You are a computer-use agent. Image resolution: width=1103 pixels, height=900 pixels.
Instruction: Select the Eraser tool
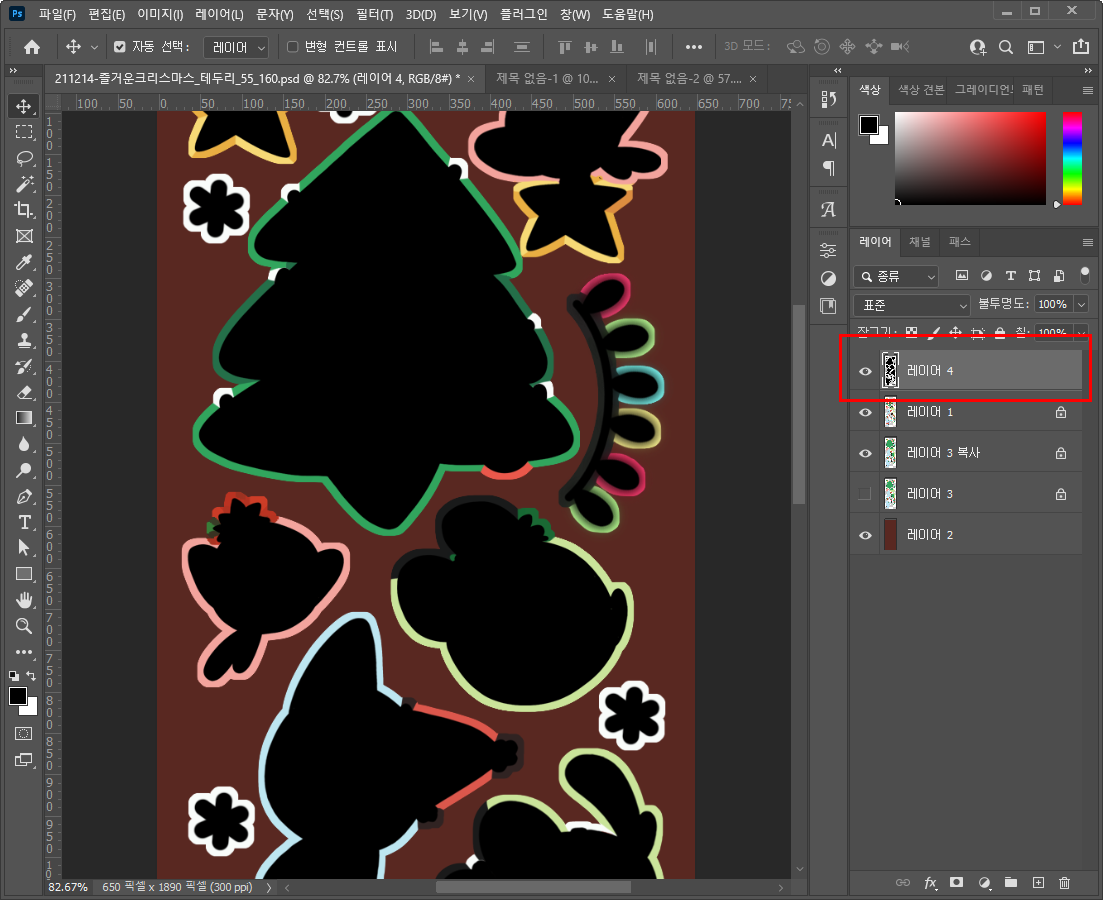[x=24, y=393]
